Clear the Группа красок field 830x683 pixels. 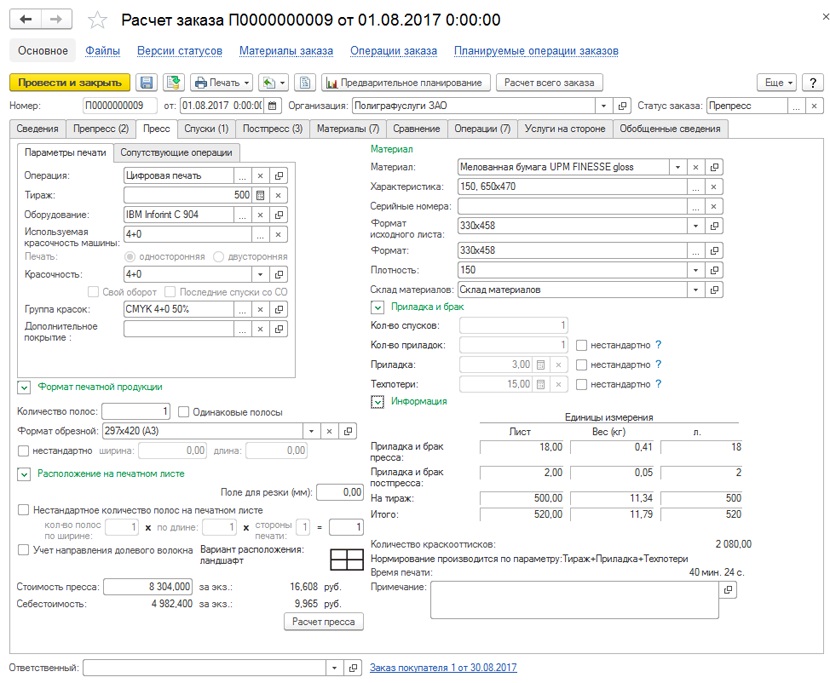[x=260, y=309]
